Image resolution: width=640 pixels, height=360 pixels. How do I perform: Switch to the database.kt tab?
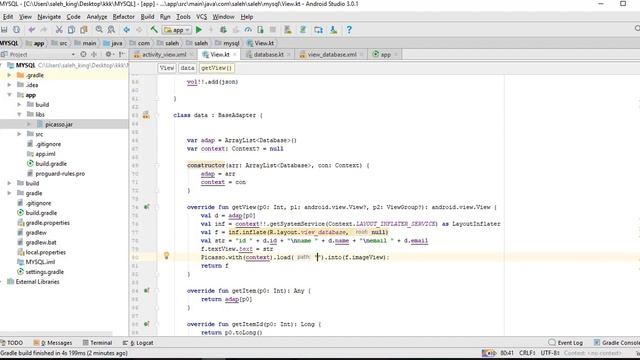268,54
